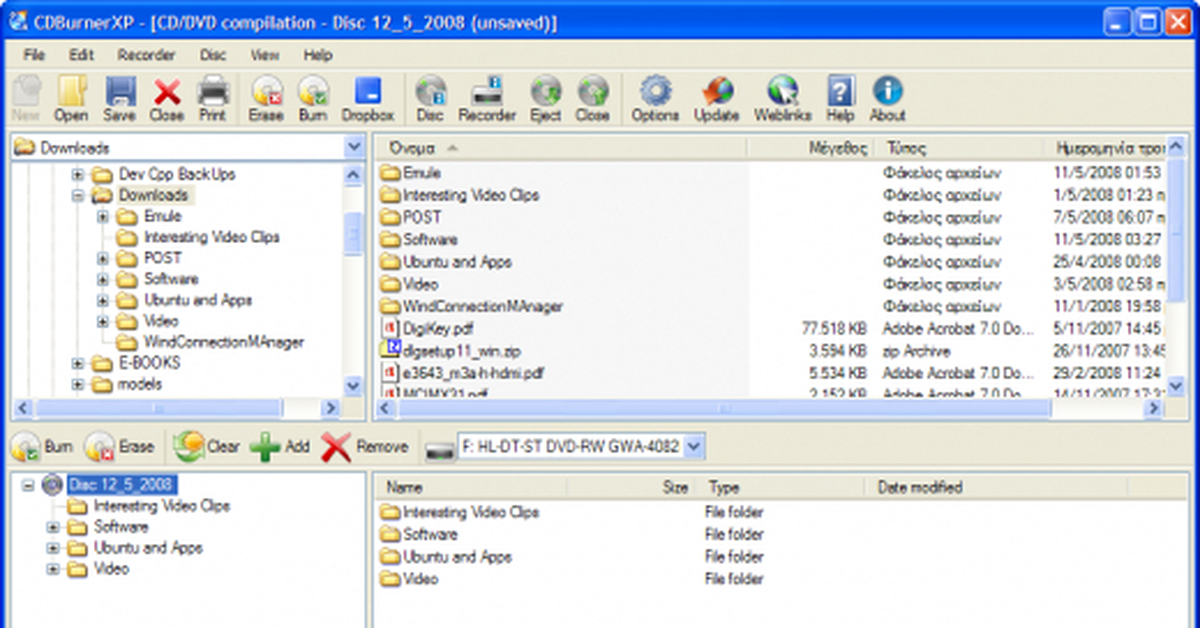
Task: Open the View menu
Action: pos(265,55)
